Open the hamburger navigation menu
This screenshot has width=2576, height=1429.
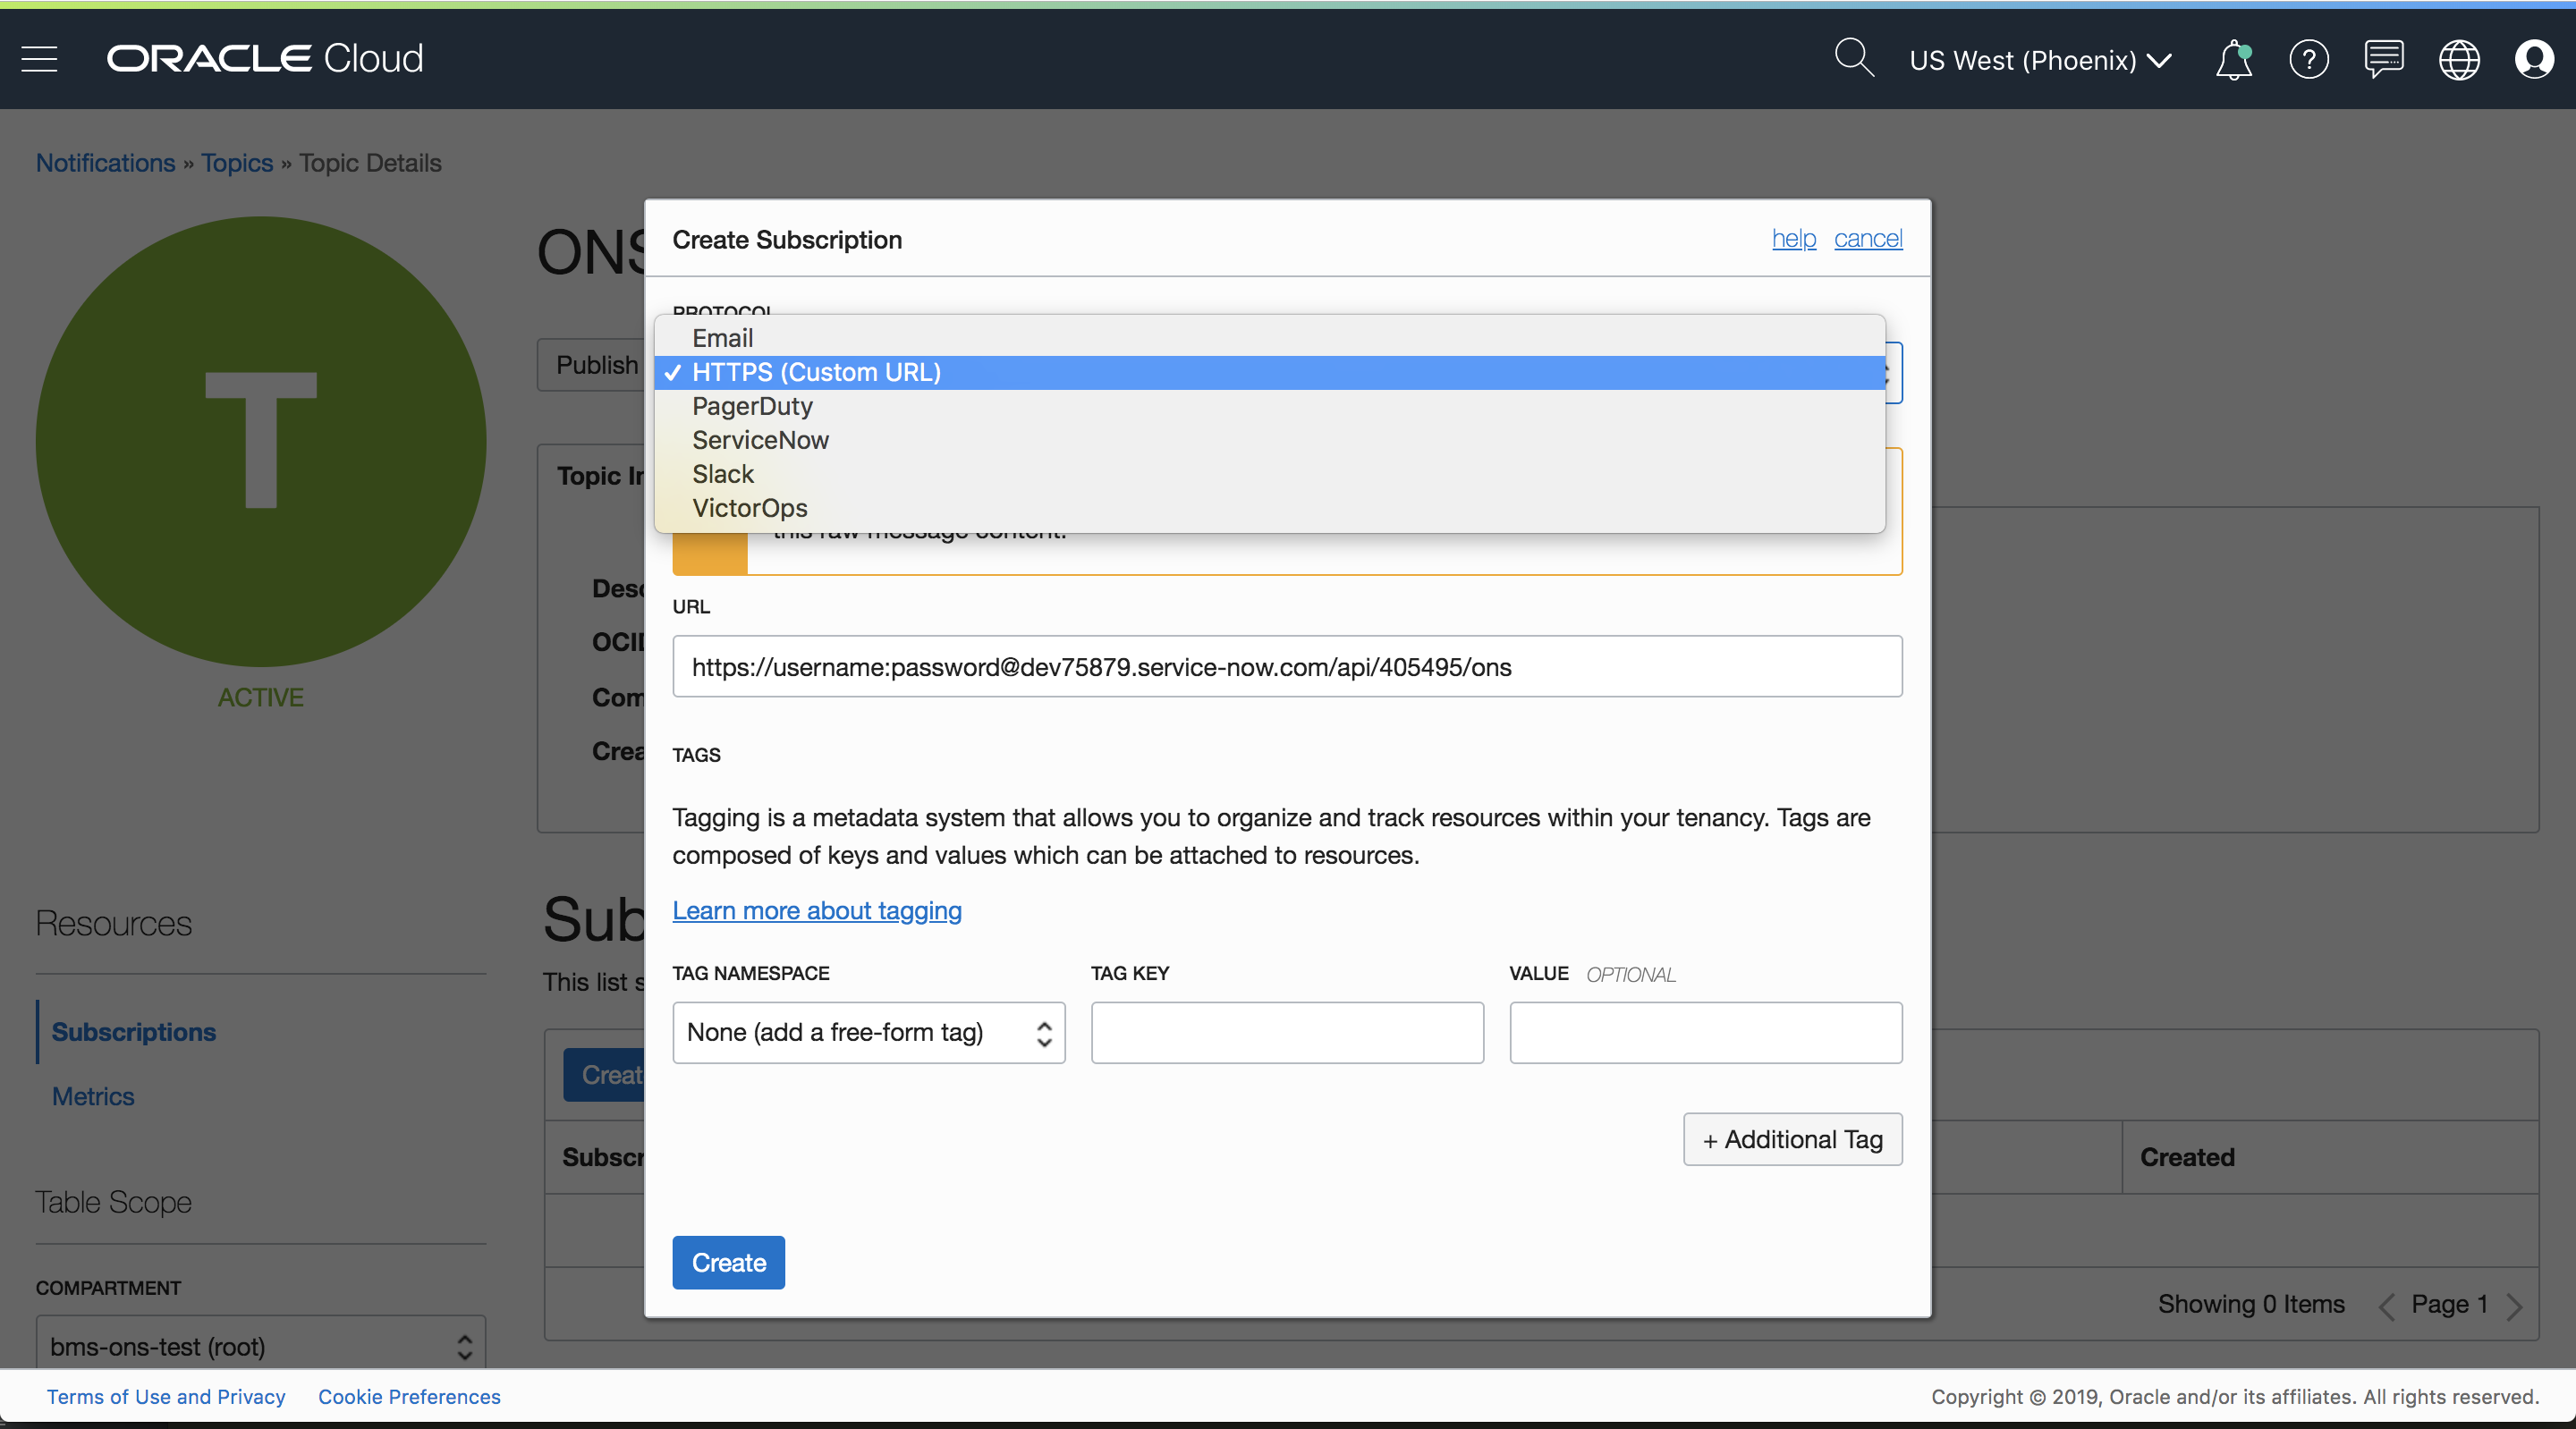coord(40,59)
